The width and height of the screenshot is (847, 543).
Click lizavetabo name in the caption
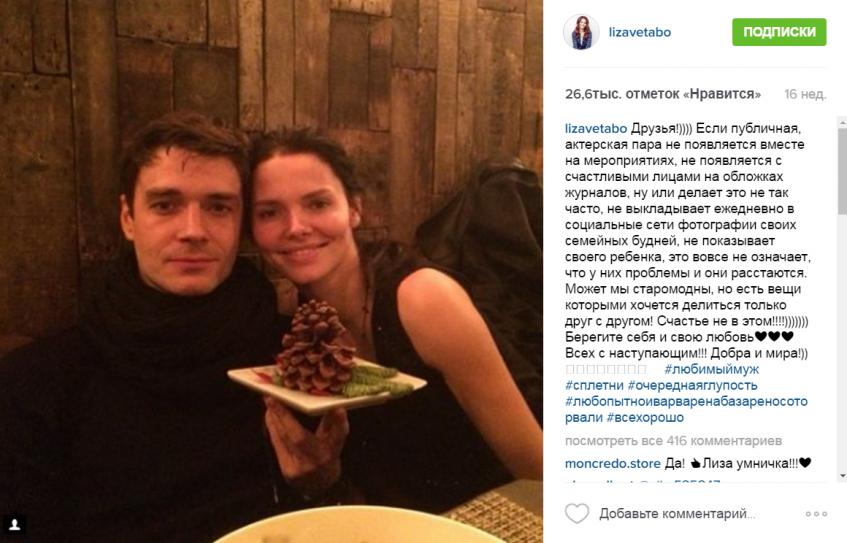click(x=596, y=129)
